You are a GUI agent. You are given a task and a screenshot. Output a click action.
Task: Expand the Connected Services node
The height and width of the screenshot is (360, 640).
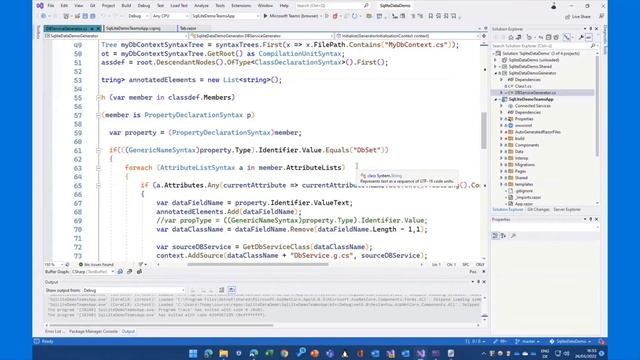502,106
